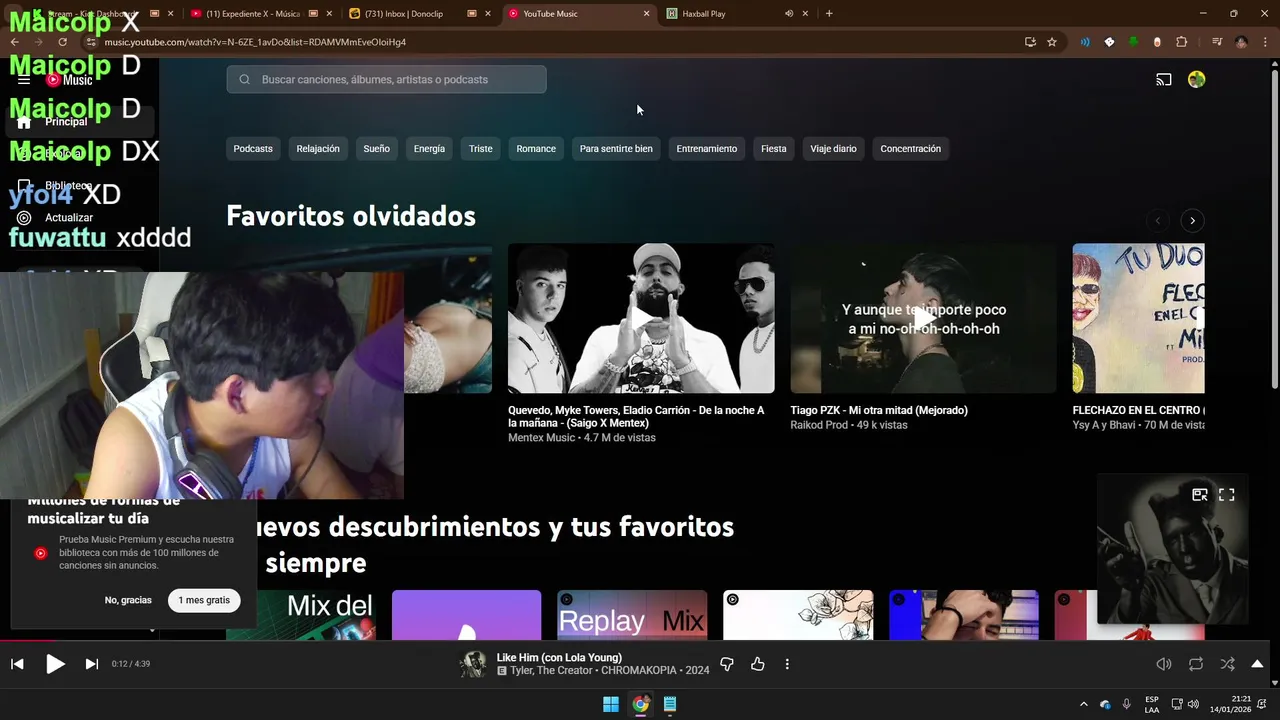Play the current song Like Him
Viewport: 1280px width, 720px height.
[x=55, y=664]
